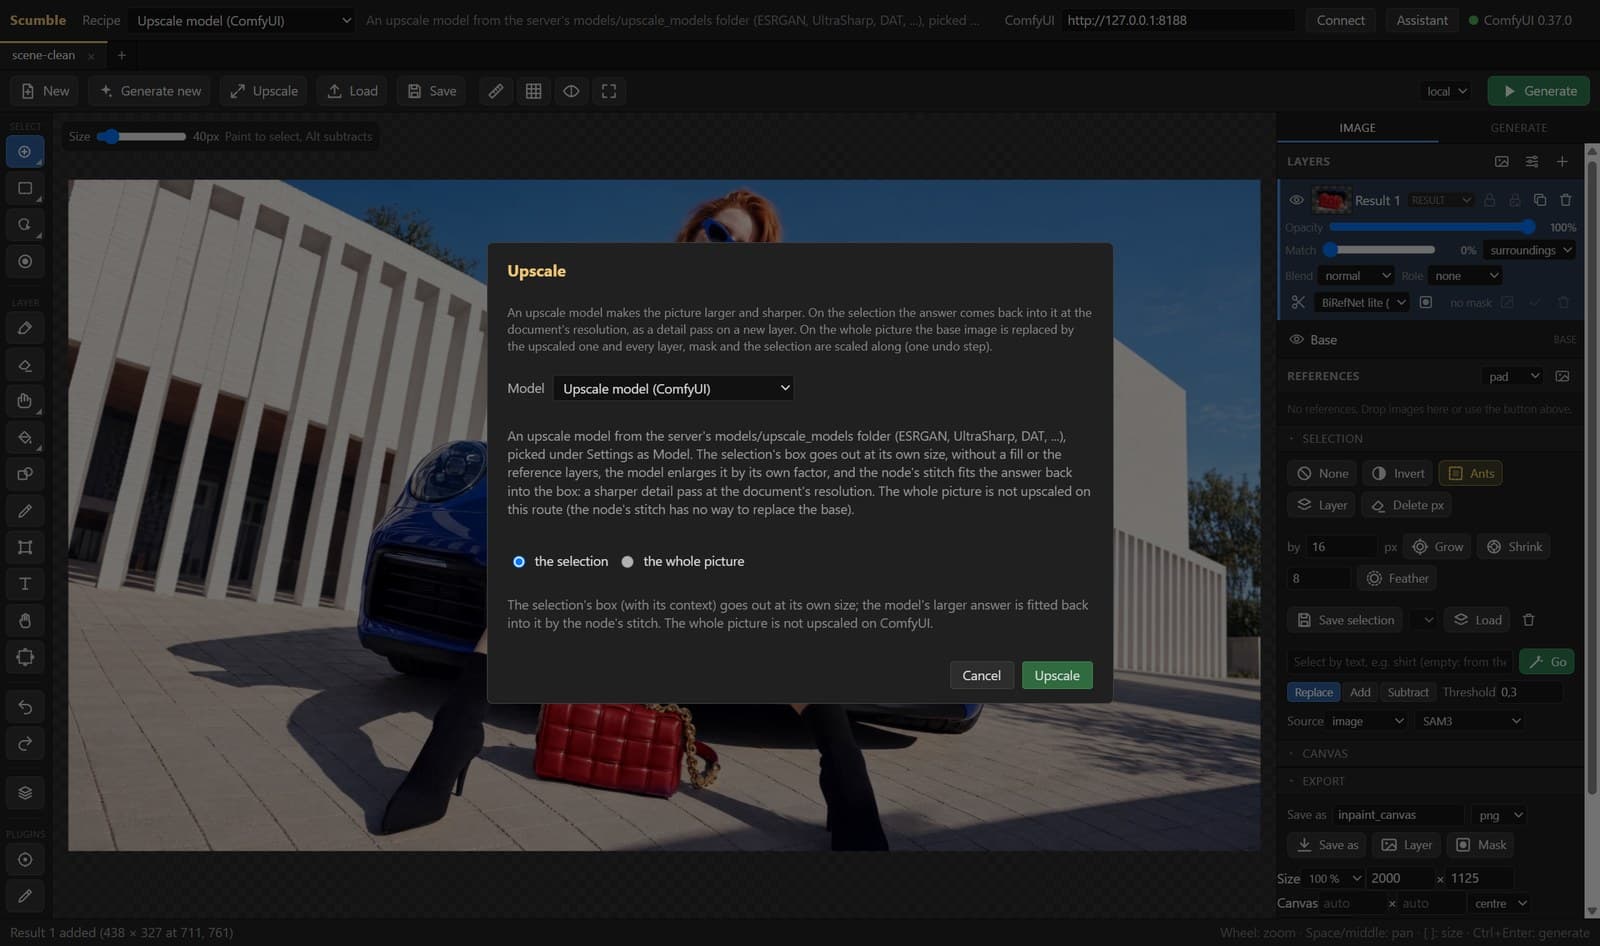
Task: Select the paint bucket fill tool
Action: pos(25,438)
